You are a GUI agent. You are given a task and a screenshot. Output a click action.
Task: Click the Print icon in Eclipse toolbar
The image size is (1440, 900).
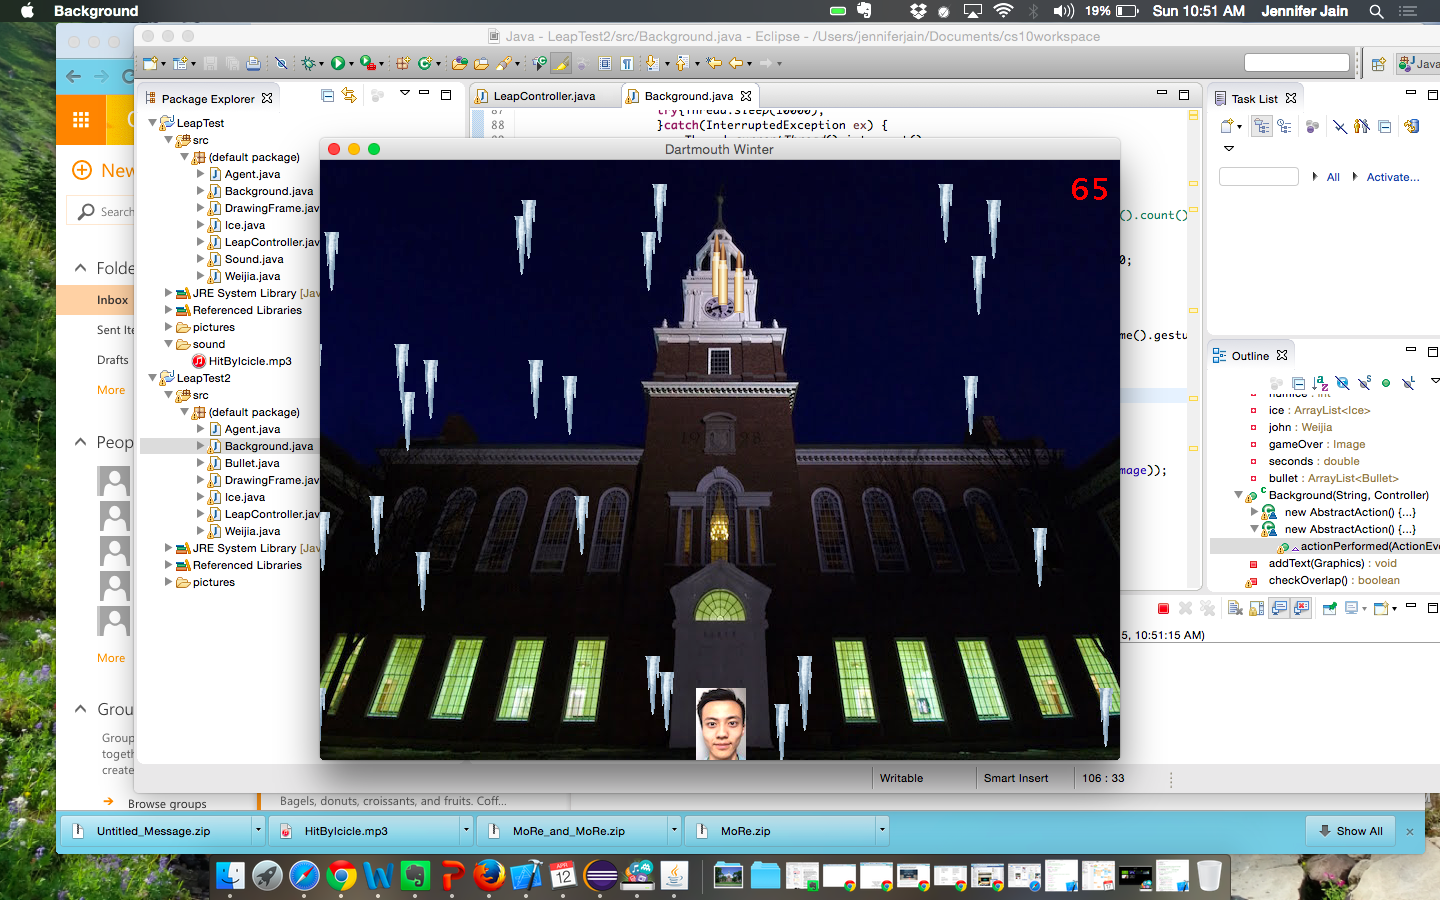[253, 63]
